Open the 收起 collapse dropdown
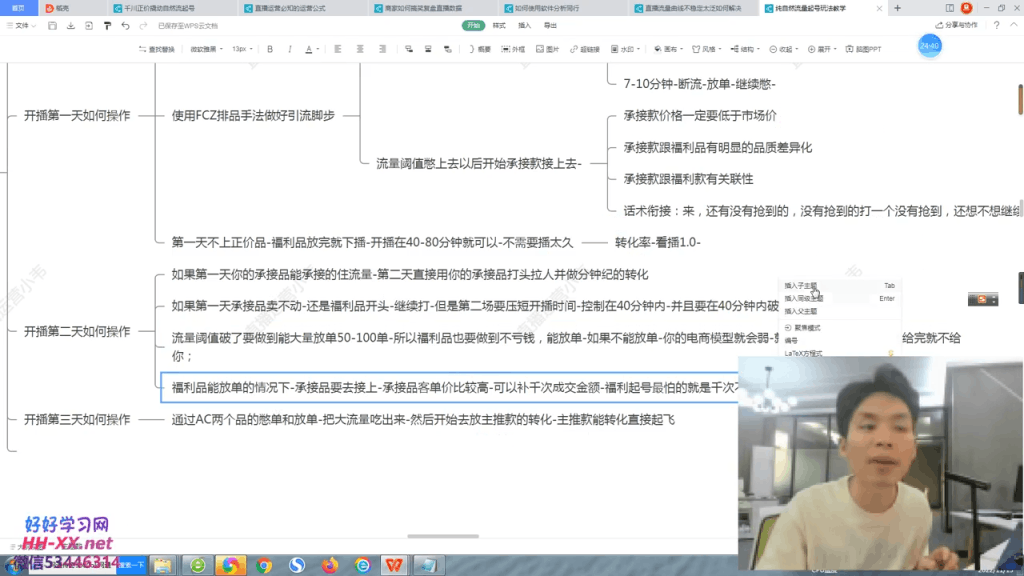This screenshot has height=576, width=1024. point(784,49)
